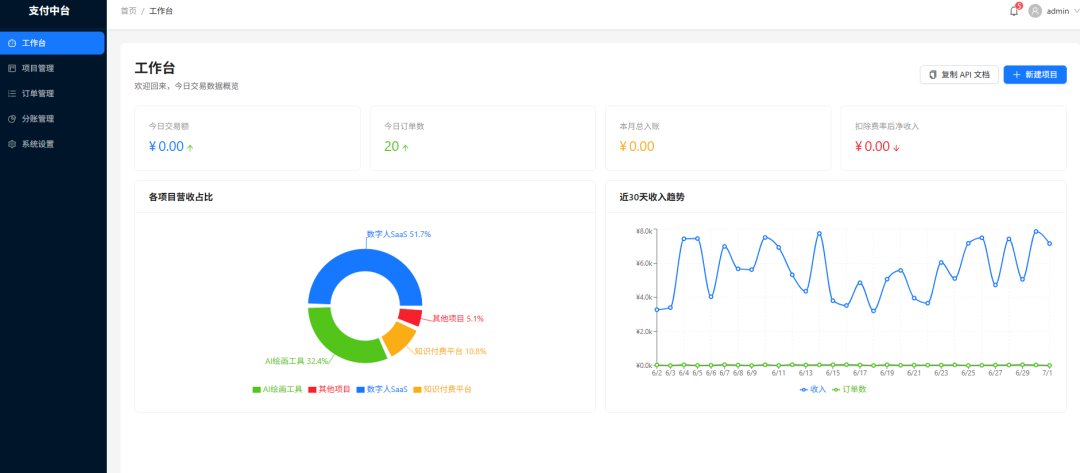1080x473 pixels.
Task: Click the AI绘画工具 32.4% label
Action: coord(297,361)
